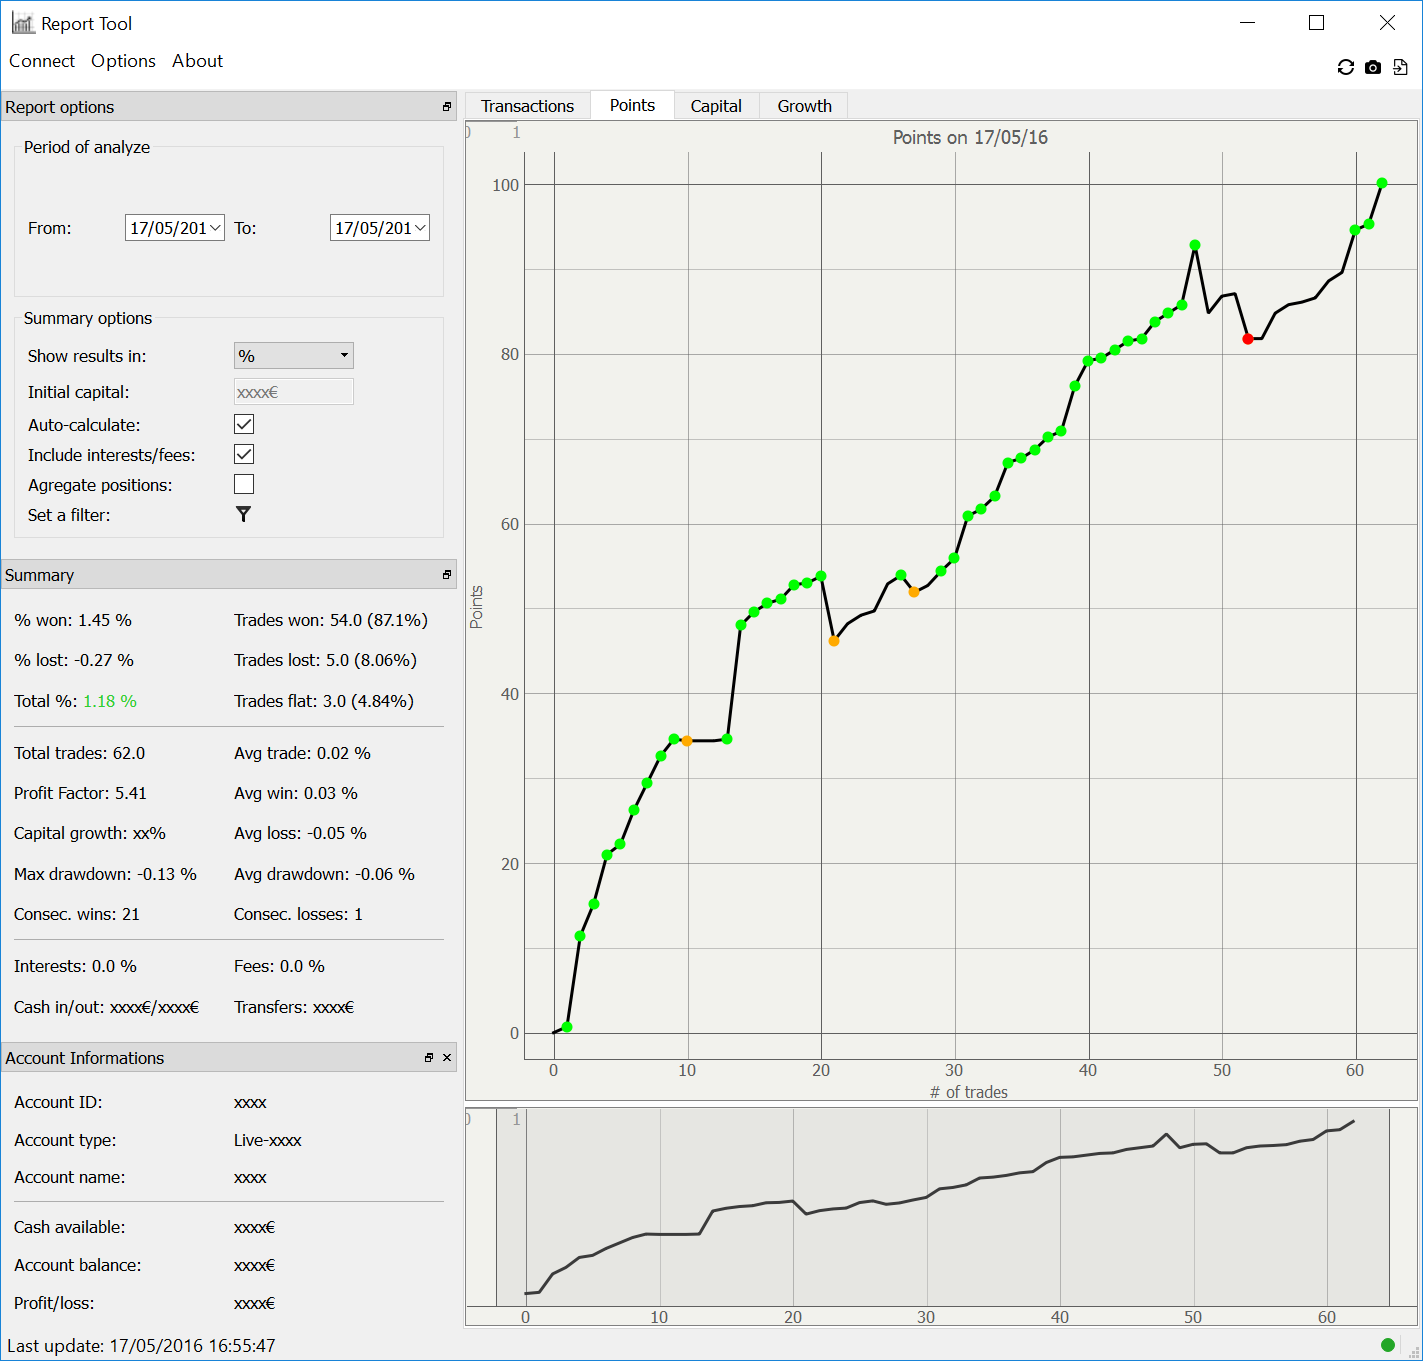Viewport: 1423px width, 1361px height.
Task: Click the chart title 'Points on 17/05/16'
Action: (970, 137)
